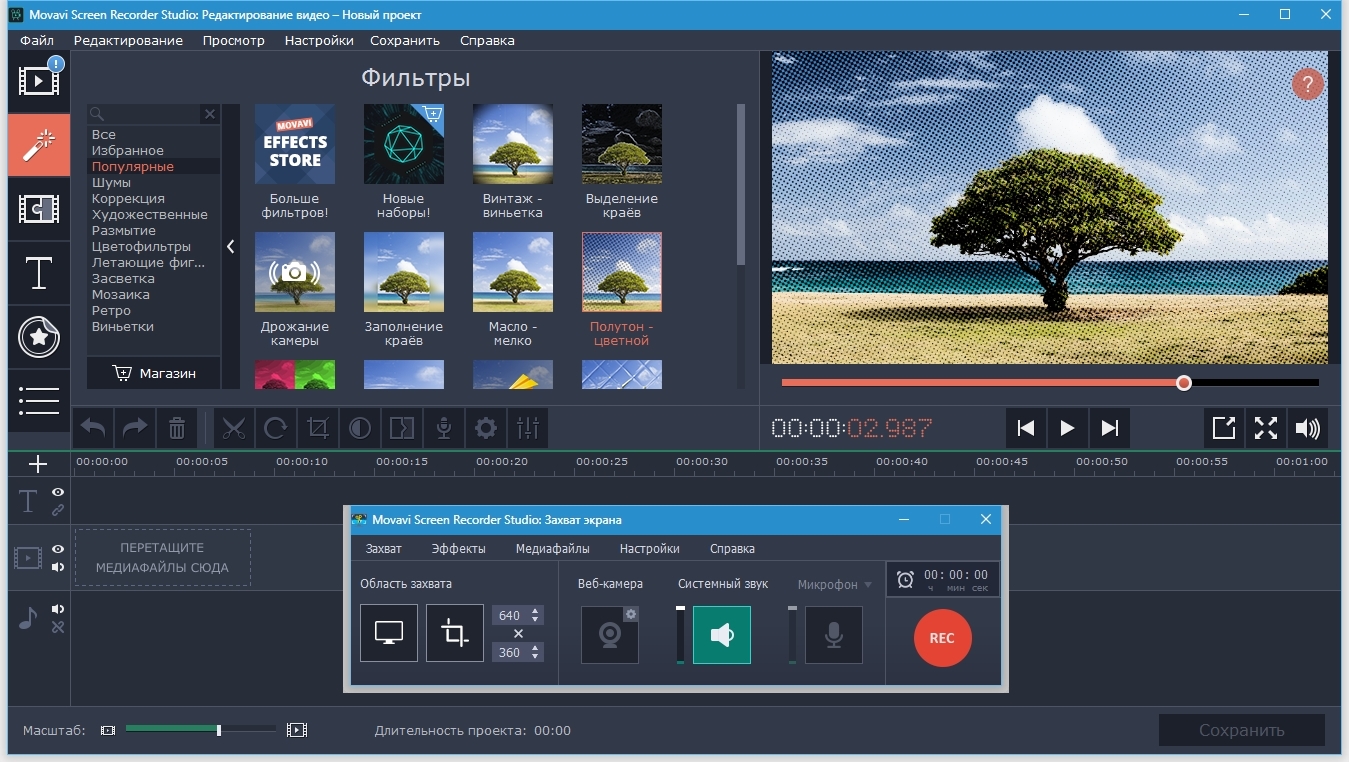Image resolution: width=1349 pixels, height=762 pixels.
Task: Increase capture width 640 stepper
Action: pos(536,611)
